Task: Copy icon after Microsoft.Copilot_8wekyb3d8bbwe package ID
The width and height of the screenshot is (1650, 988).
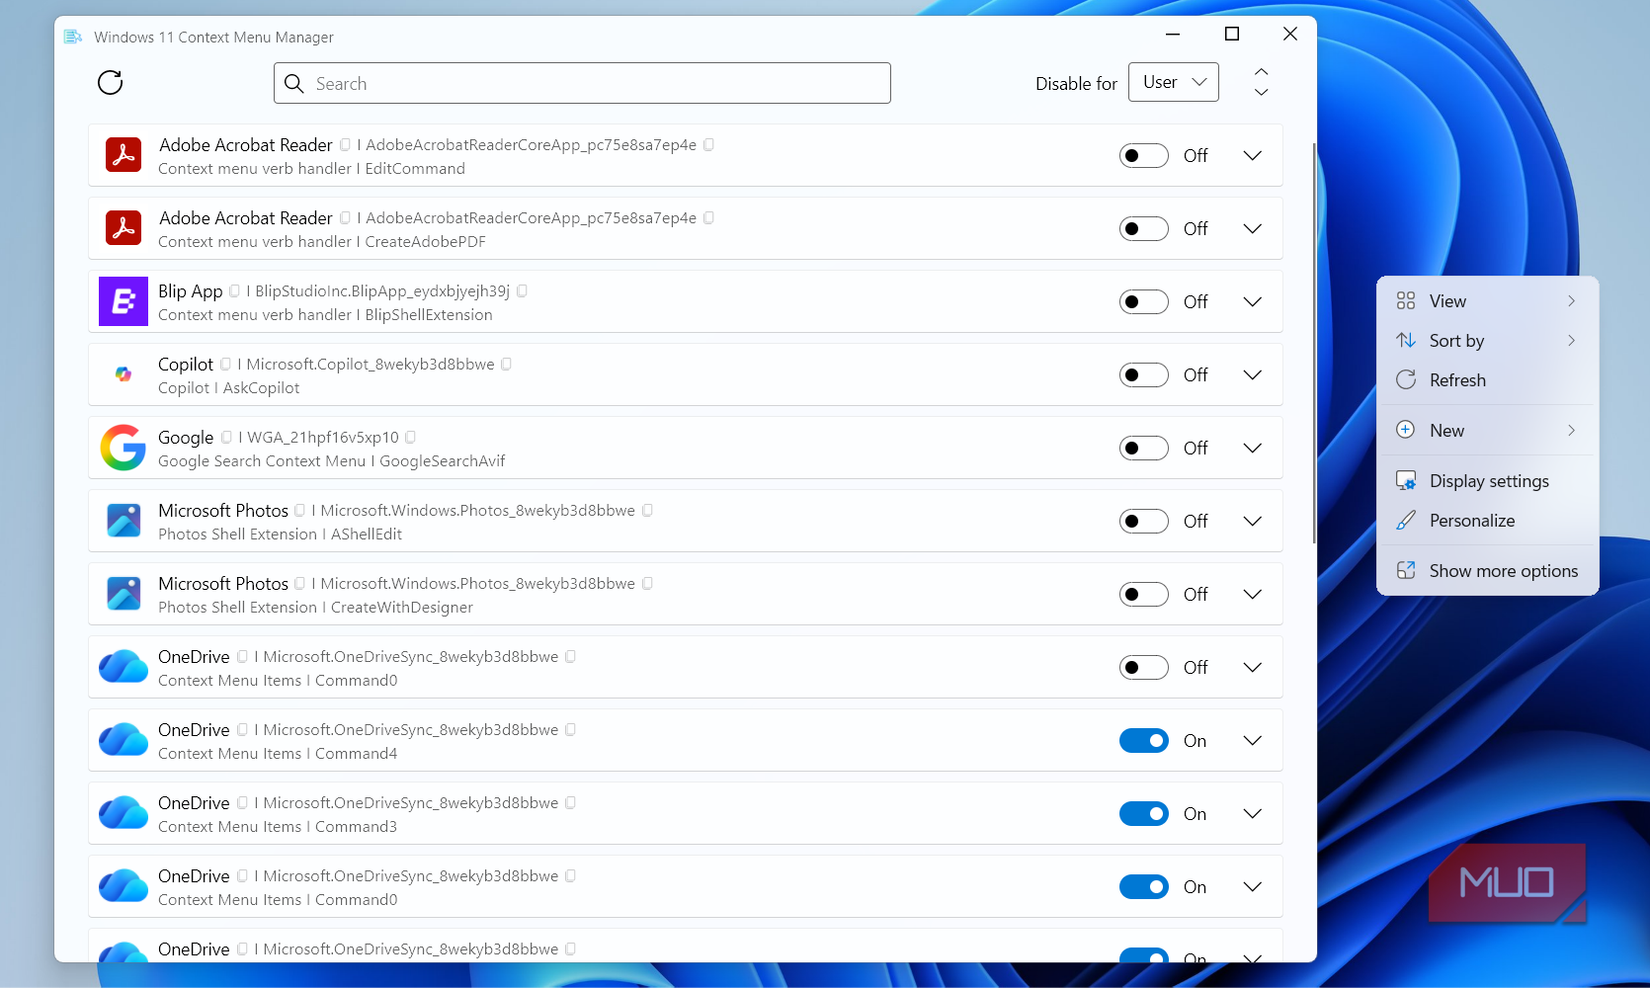Action: pos(506,364)
